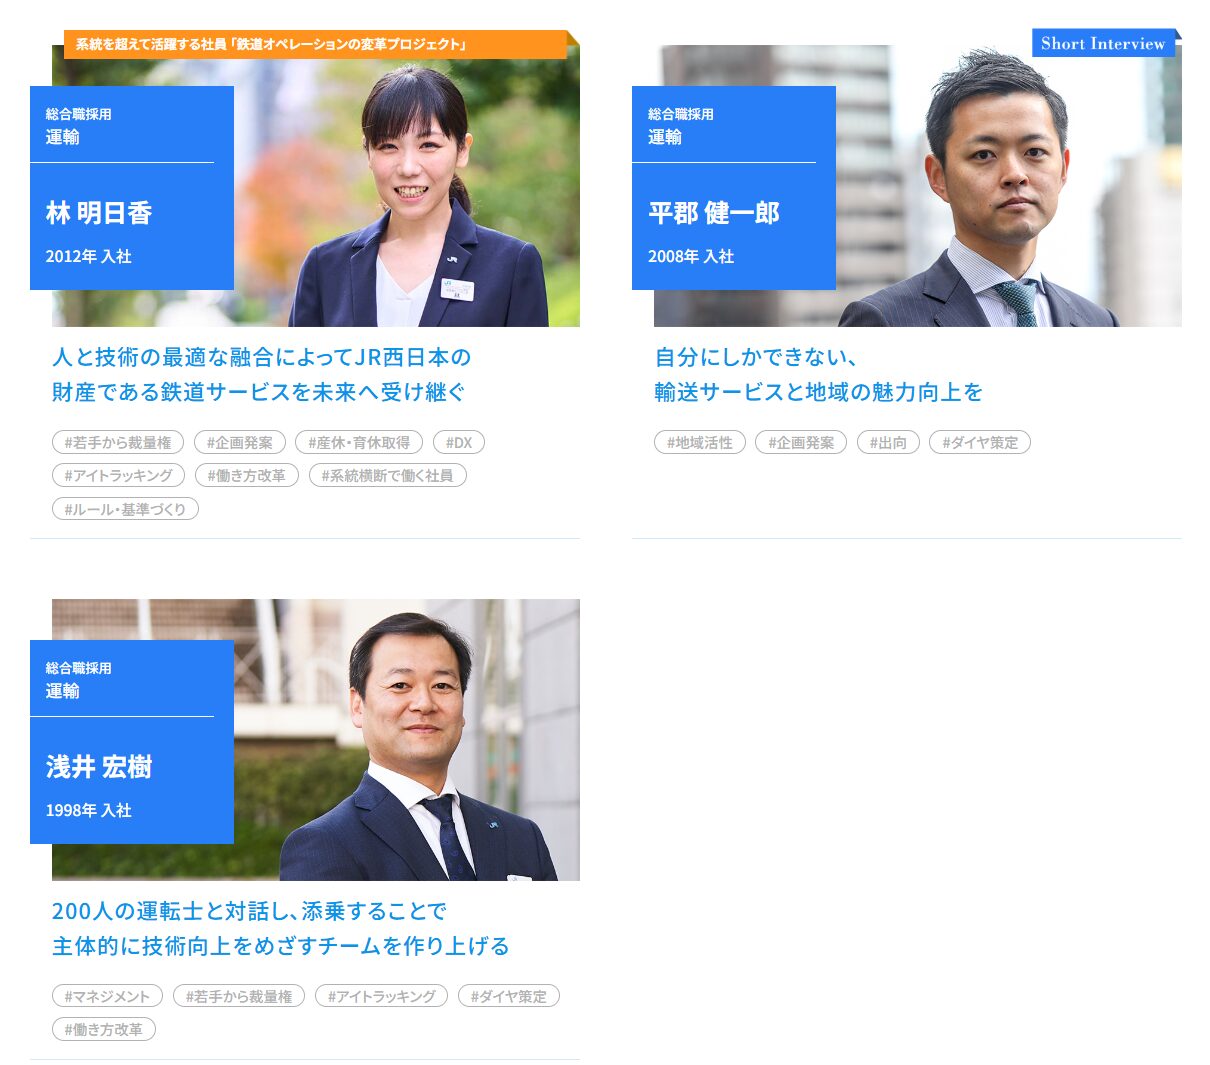Image resolution: width=1210 pixels, height=1065 pixels.
Task: Select the #マネジメント tag
Action: [x=107, y=996]
